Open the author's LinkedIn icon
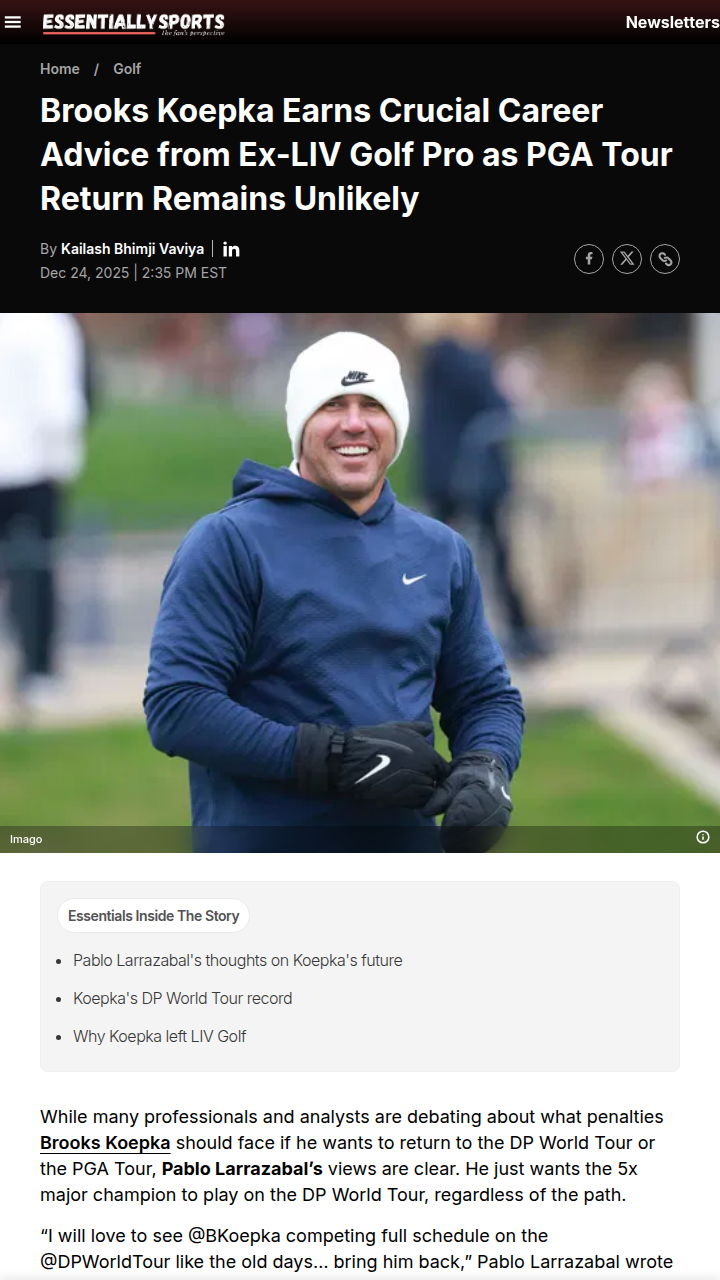Screen dimensions: 720x1280 click(231, 249)
